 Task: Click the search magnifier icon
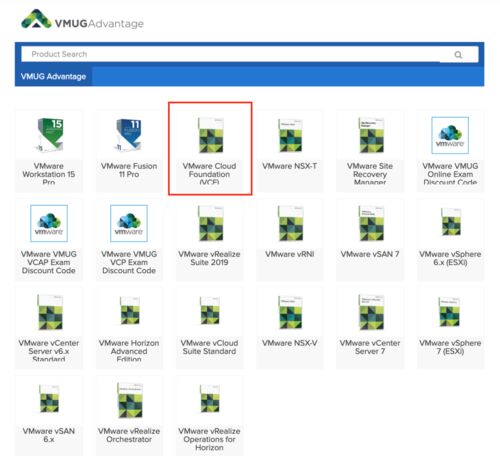coord(458,55)
